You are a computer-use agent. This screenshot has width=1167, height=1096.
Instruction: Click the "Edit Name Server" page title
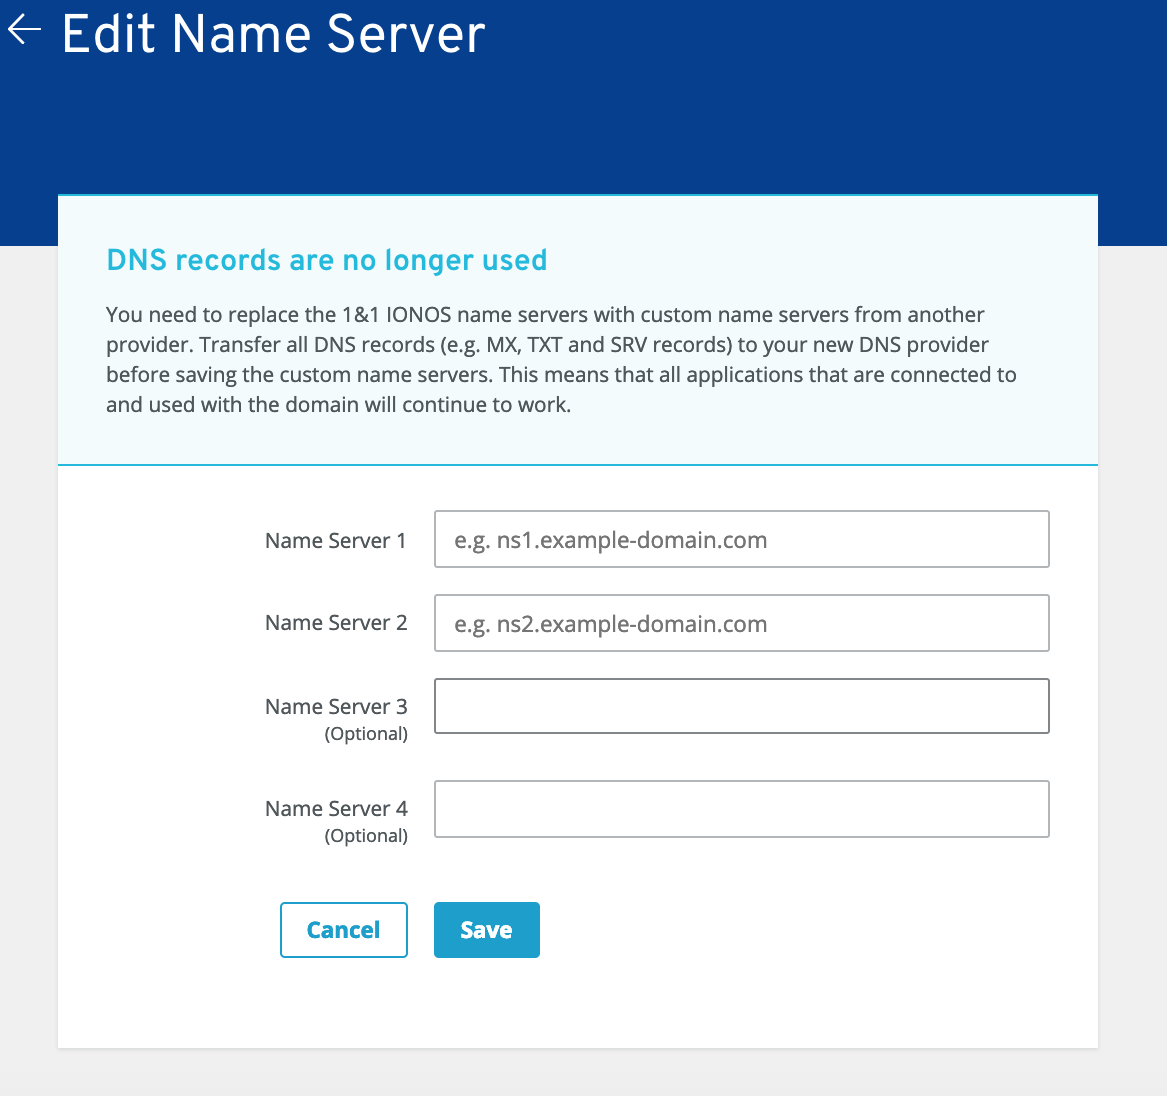coord(273,34)
